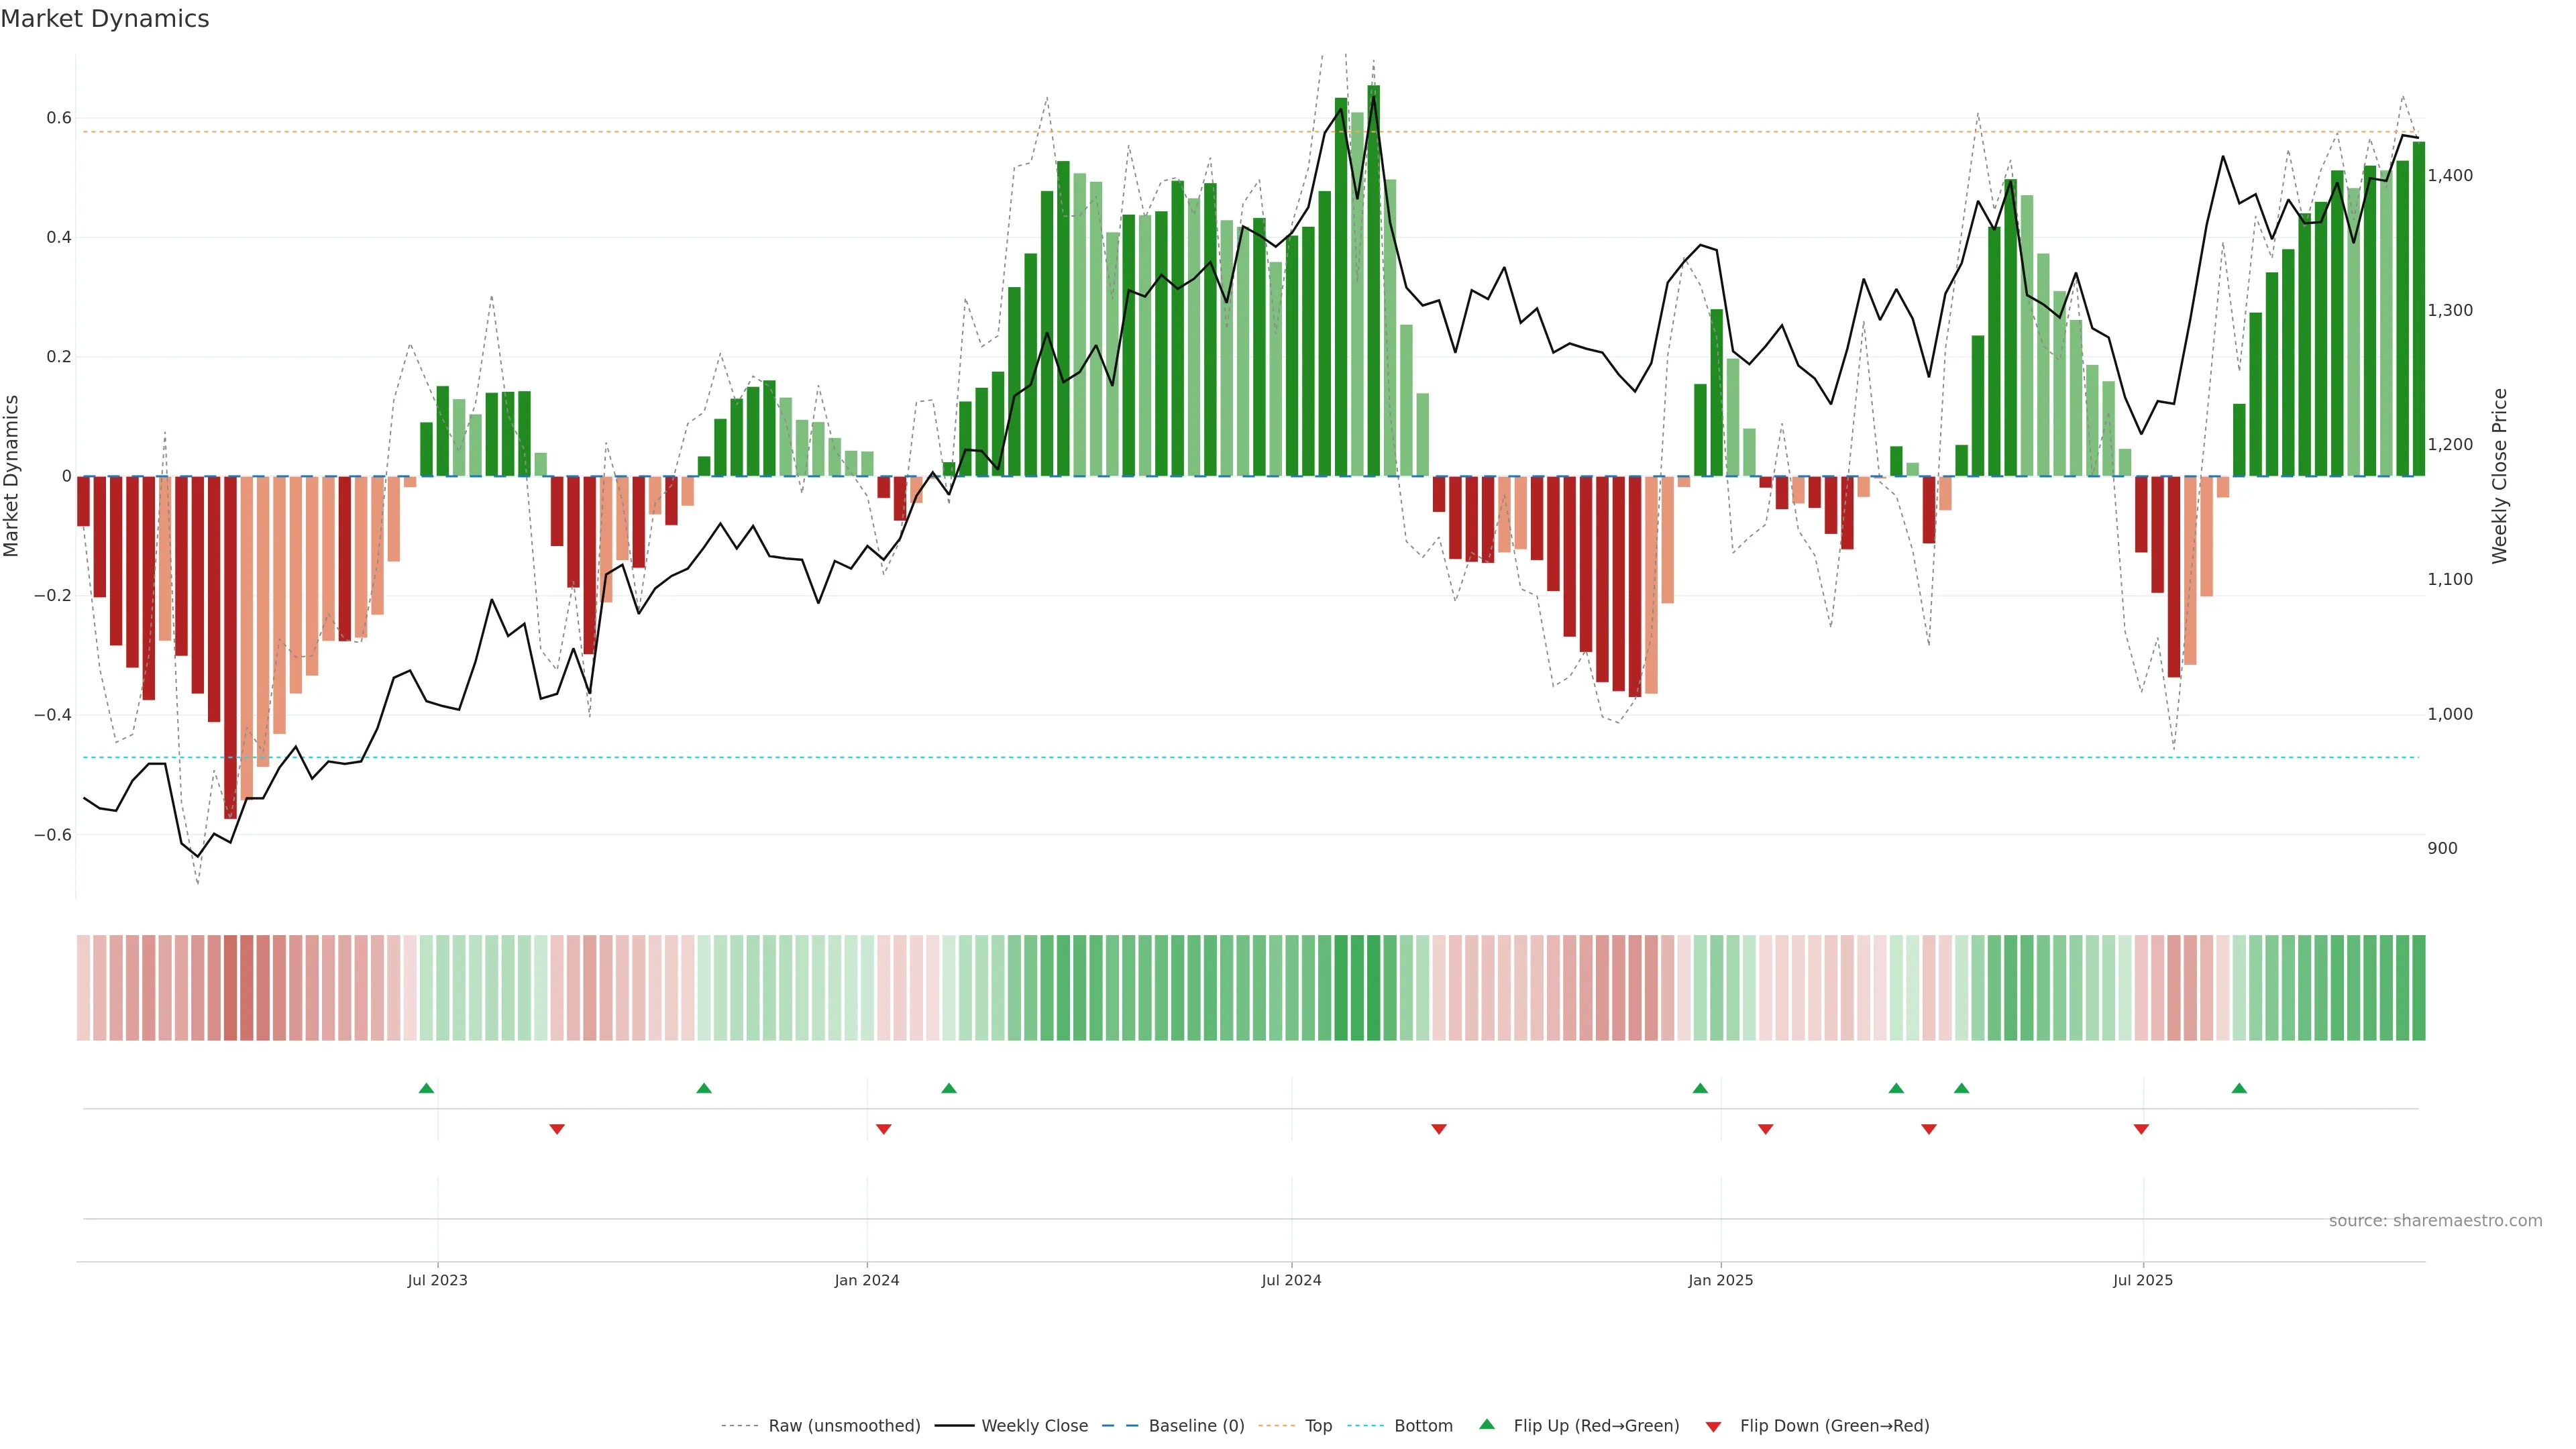This screenshot has width=2576, height=1449.
Task: Click the darkest red cell in the heatmap strip
Action: point(231,988)
